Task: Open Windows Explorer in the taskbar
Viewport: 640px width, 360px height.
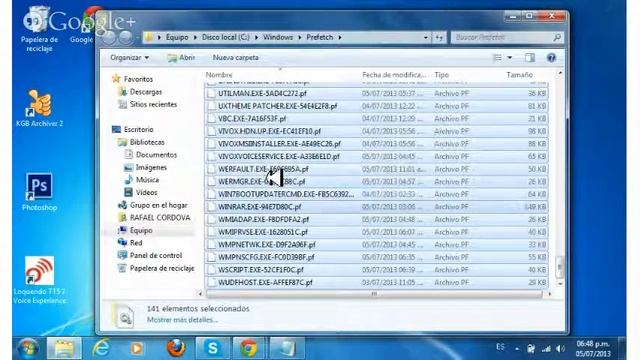Action: coord(64,348)
